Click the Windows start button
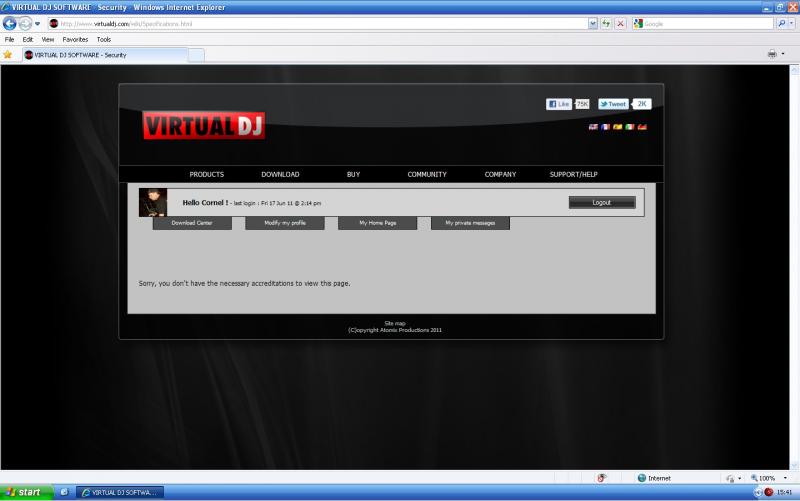 coord(27,492)
